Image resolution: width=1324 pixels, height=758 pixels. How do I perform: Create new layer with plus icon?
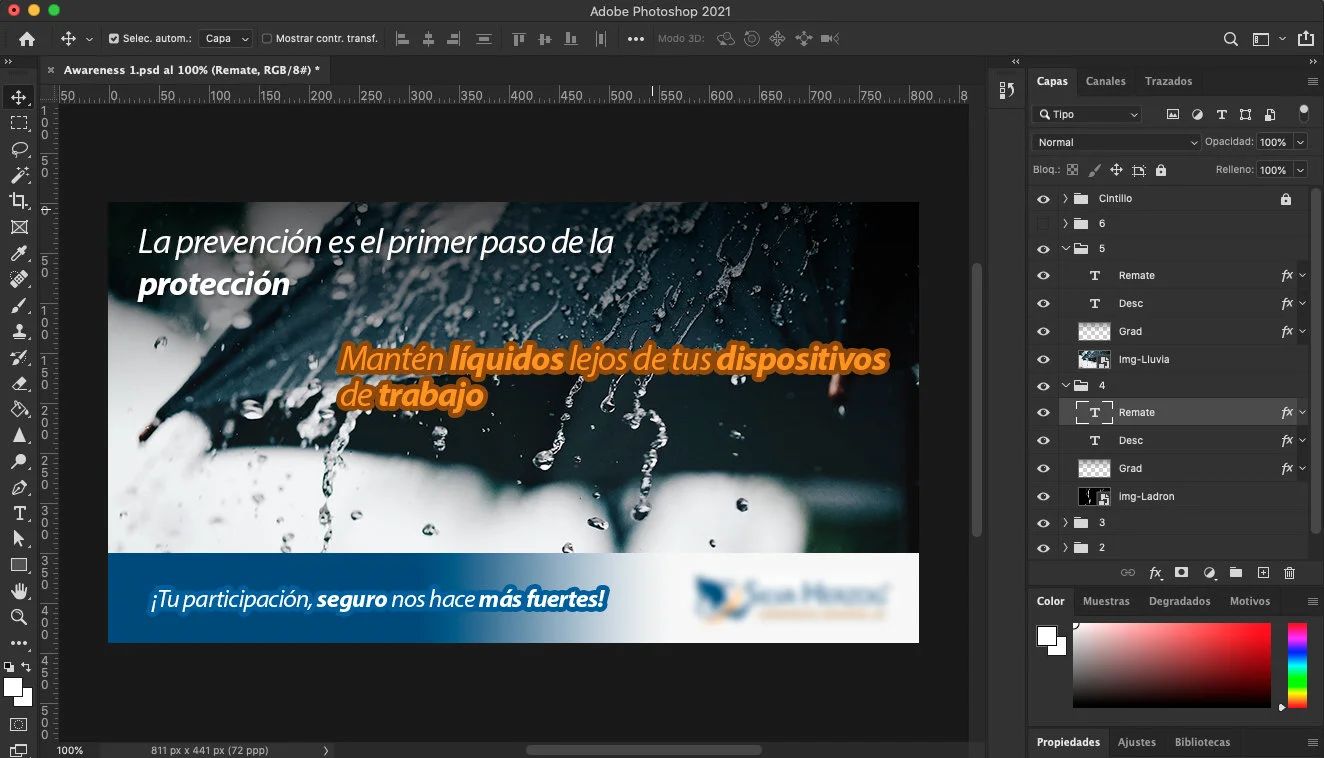(x=1263, y=573)
